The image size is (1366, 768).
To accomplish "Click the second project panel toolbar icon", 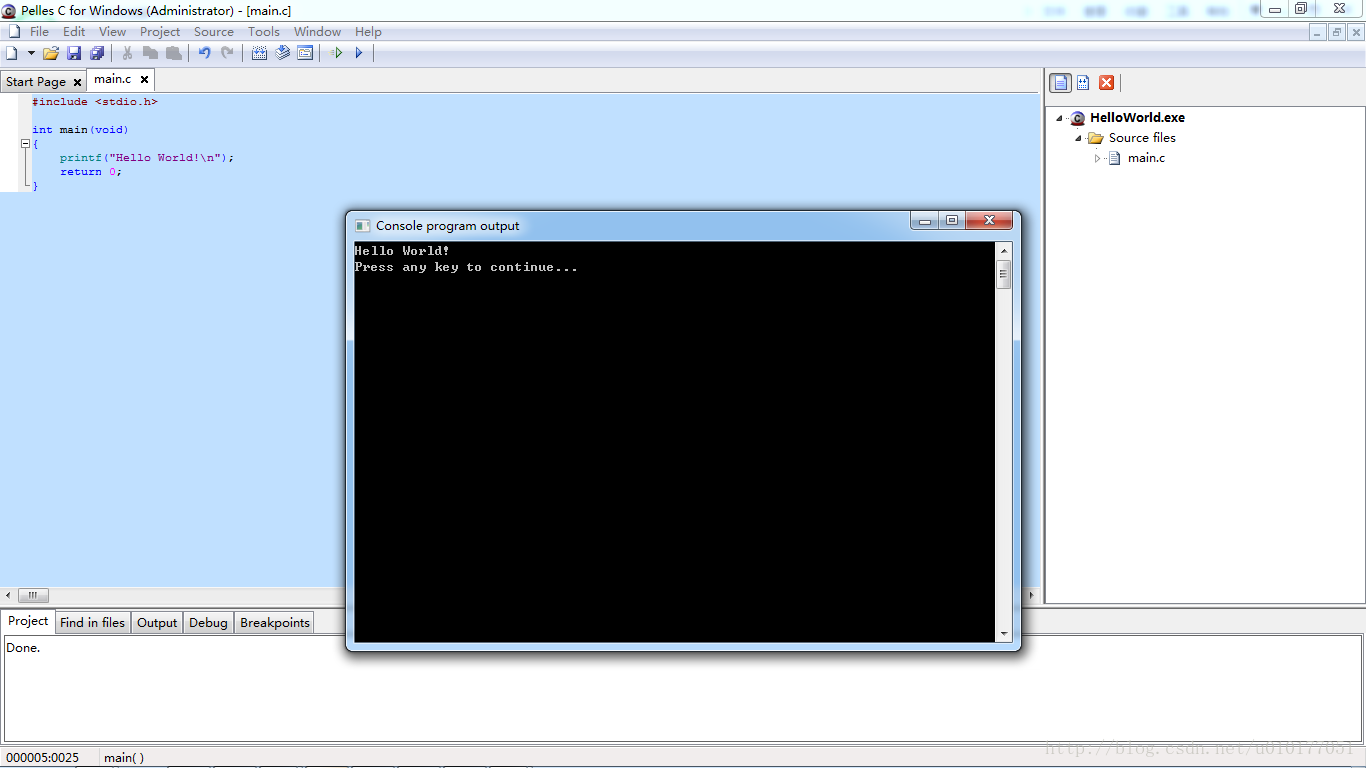I will tap(1083, 83).
